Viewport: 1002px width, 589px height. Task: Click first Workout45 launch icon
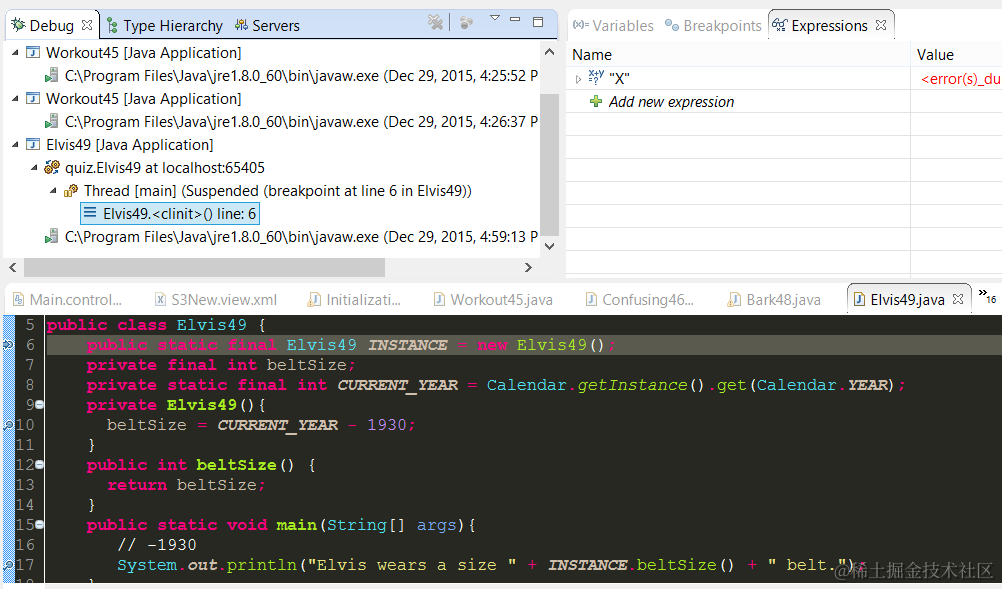pyautogui.click(x=32, y=52)
